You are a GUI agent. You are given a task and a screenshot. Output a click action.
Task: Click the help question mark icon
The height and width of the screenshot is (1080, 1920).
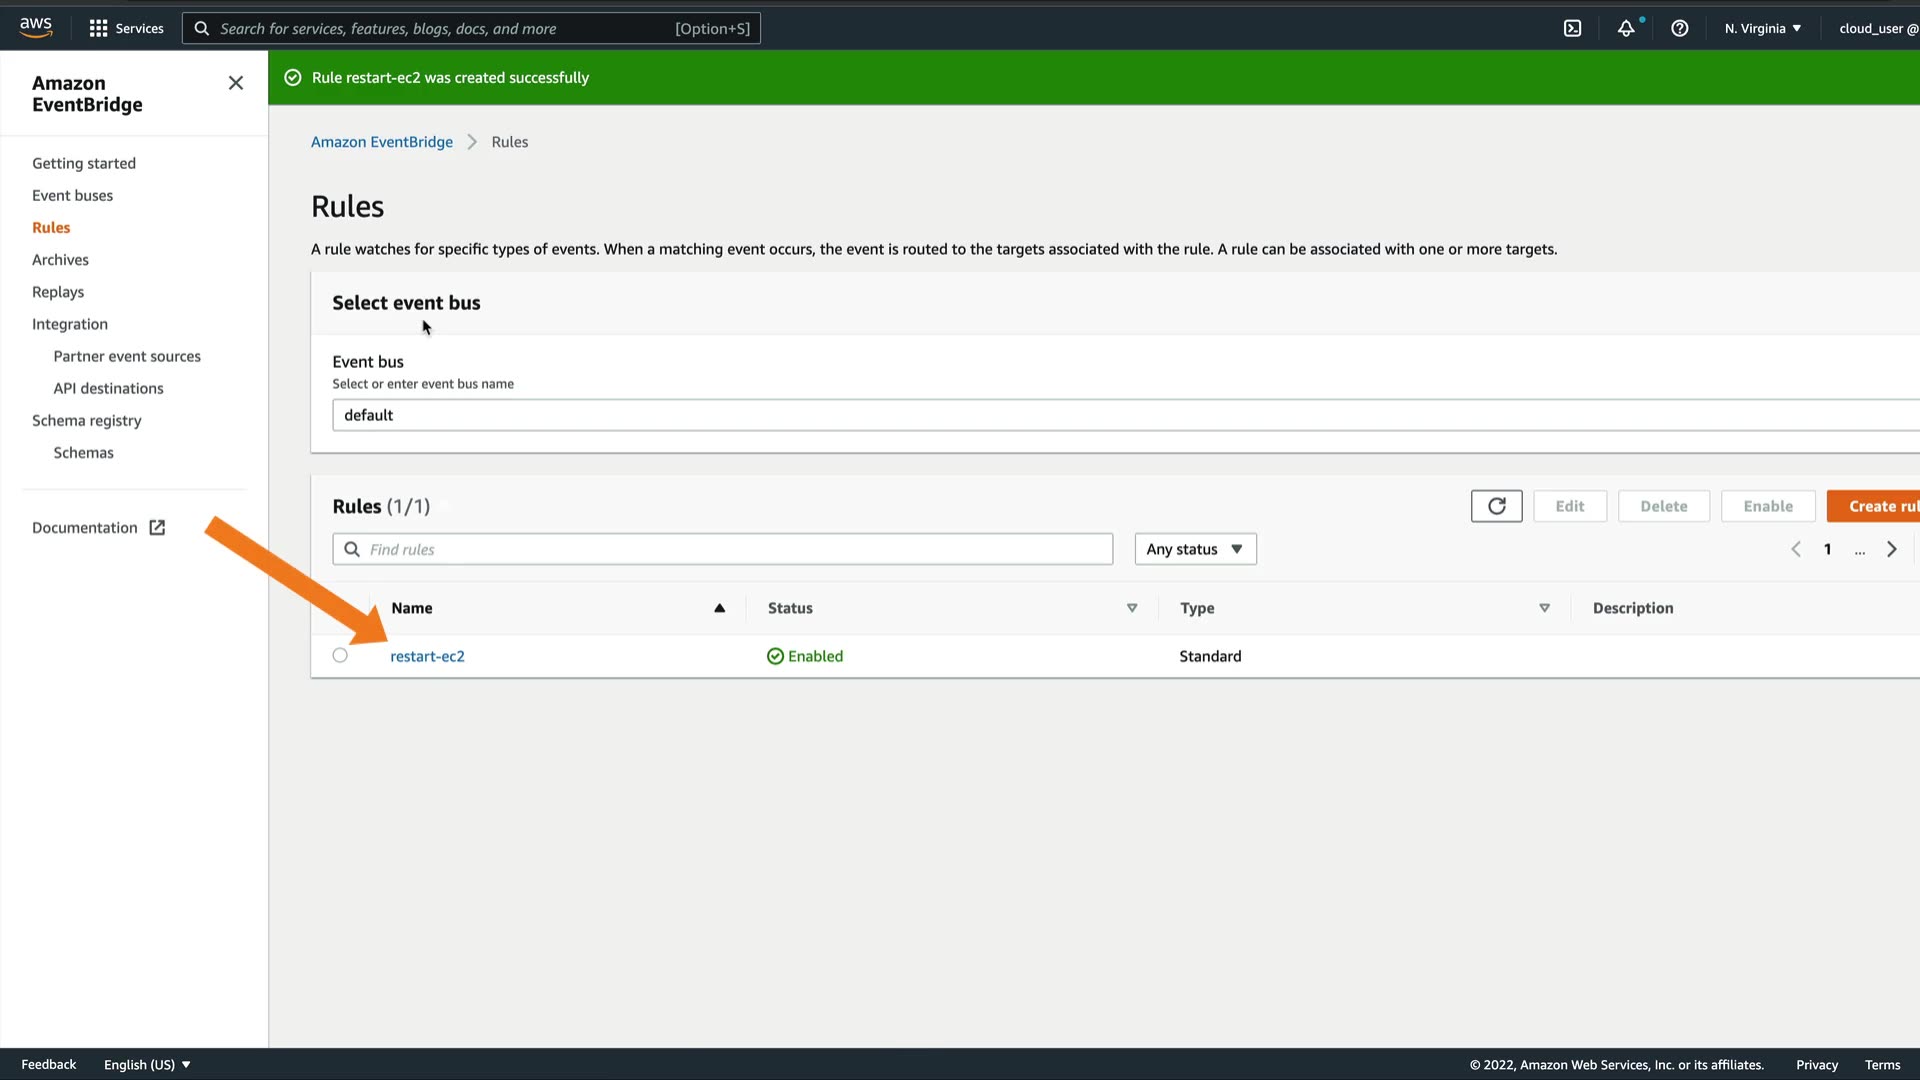[x=1679, y=28]
